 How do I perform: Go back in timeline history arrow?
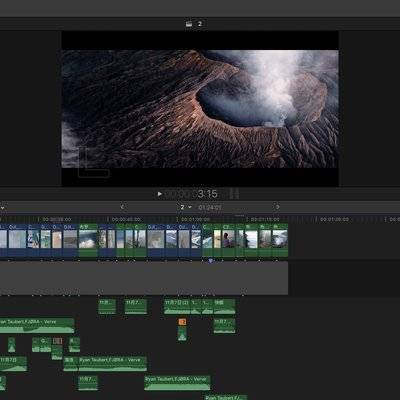click(x=122, y=207)
